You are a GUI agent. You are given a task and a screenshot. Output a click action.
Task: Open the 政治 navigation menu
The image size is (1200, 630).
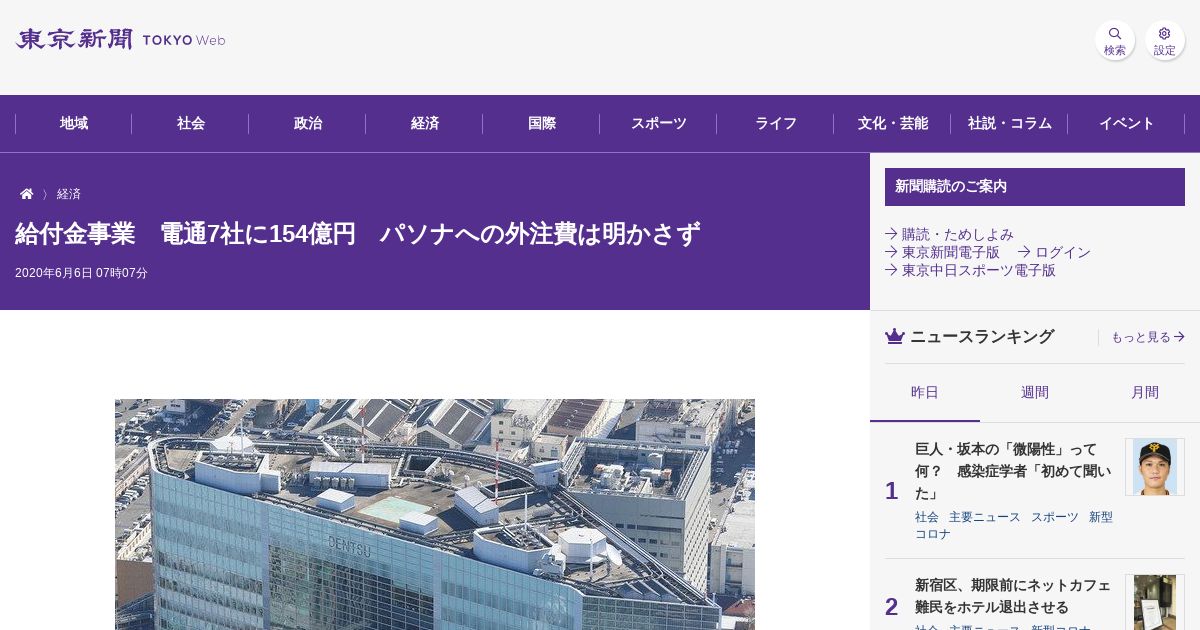pyautogui.click(x=308, y=124)
